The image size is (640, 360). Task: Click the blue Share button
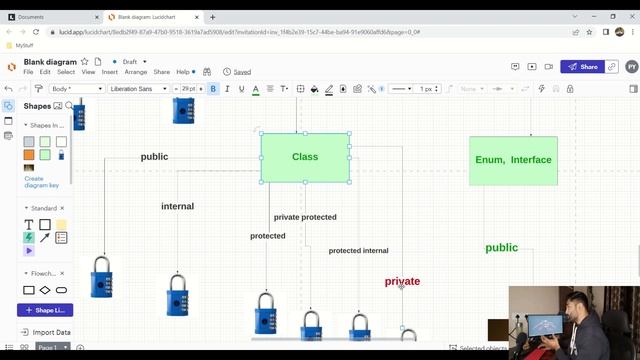[582, 67]
